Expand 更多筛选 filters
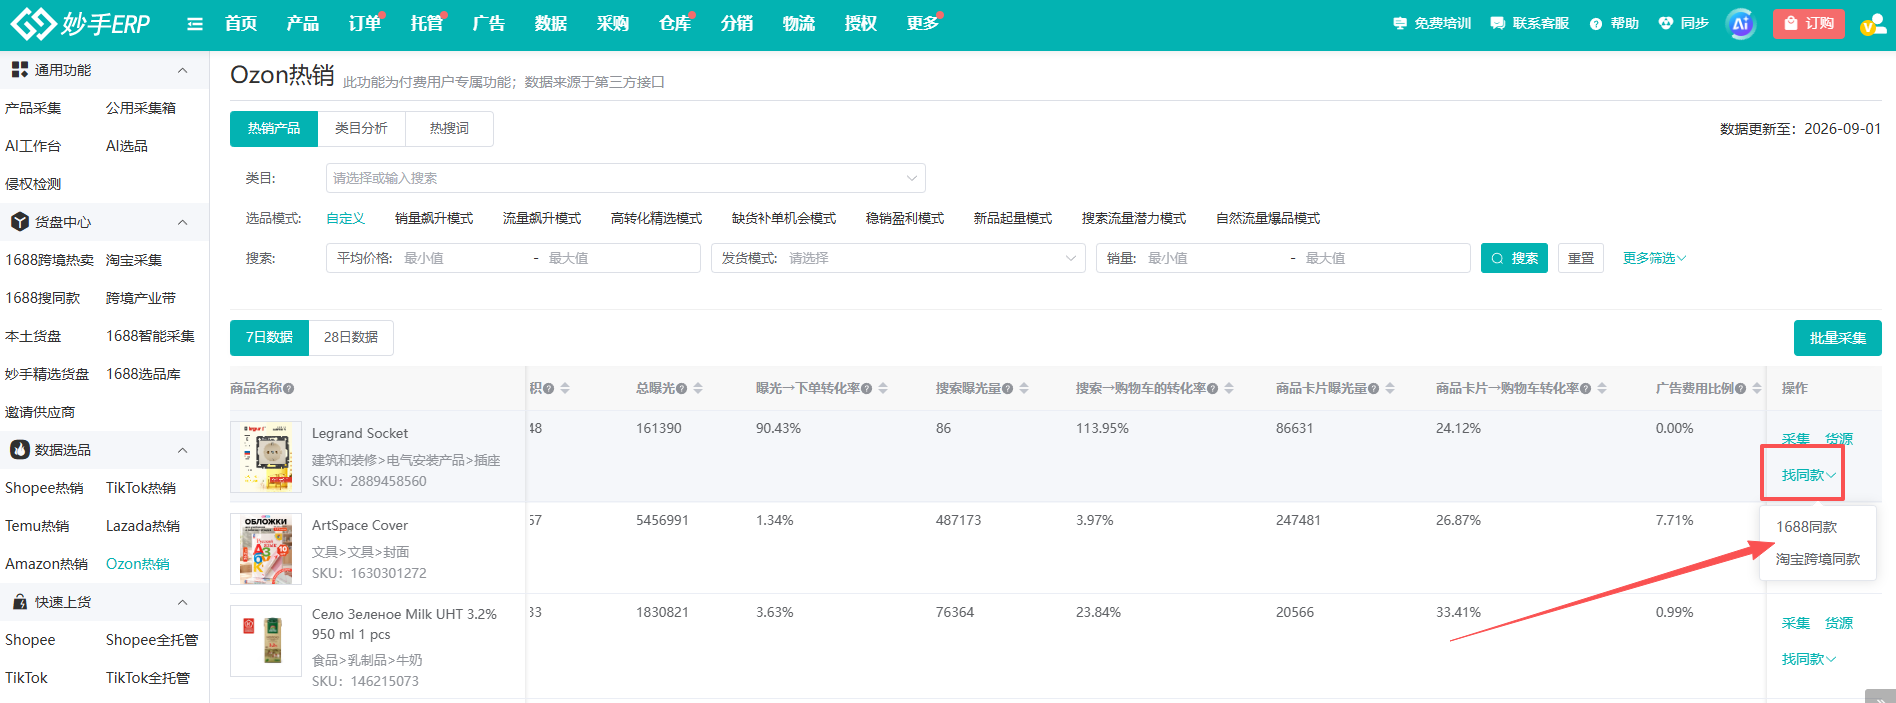Viewport: 1896px width, 703px height. pos(1654,258)
